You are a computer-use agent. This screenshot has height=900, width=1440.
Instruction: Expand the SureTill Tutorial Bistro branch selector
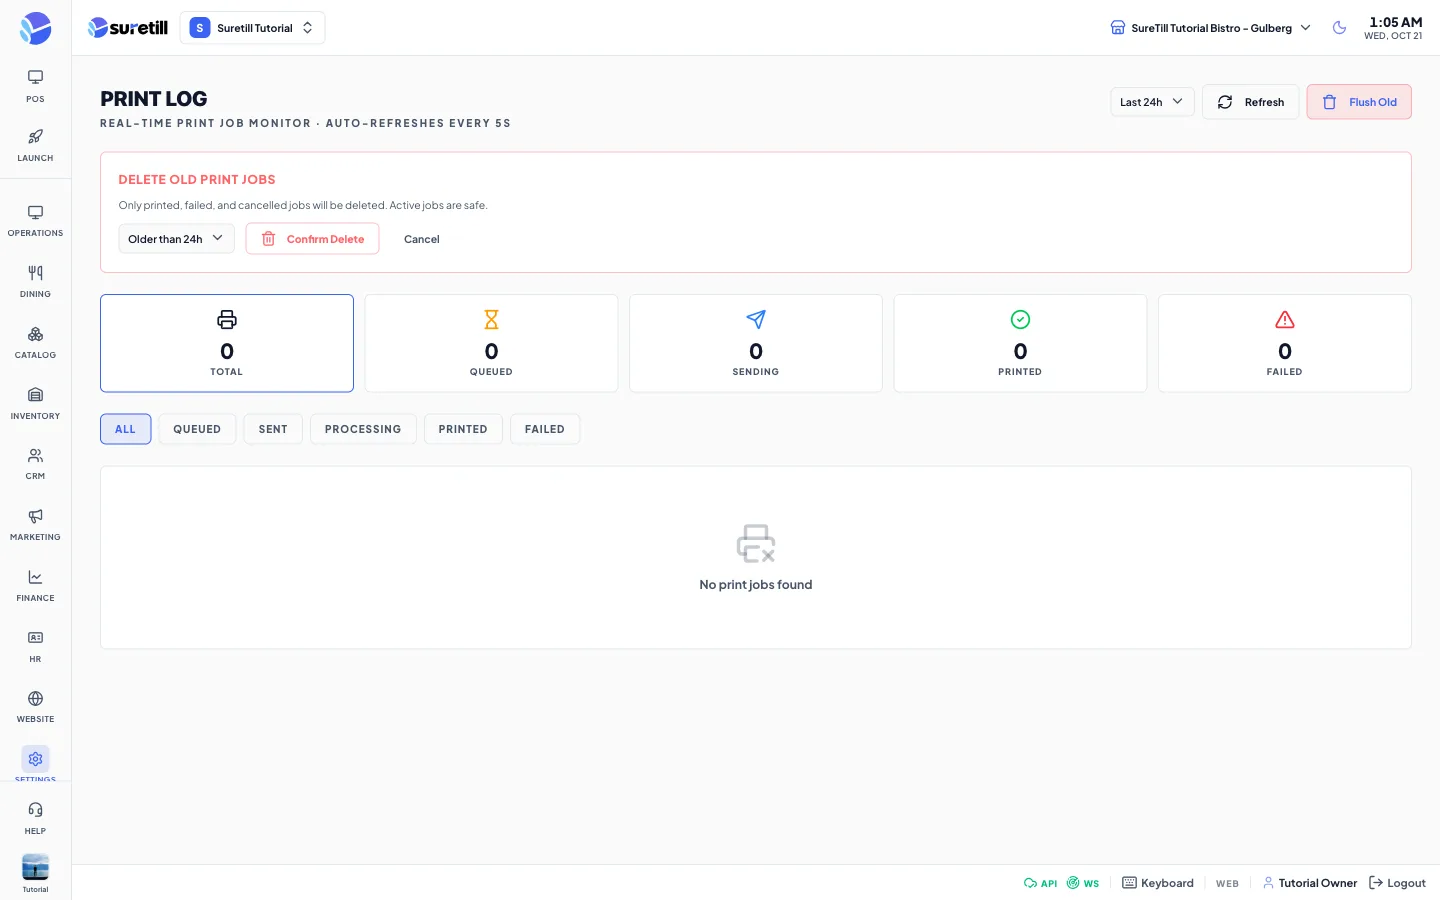[x=1210, y=28]
